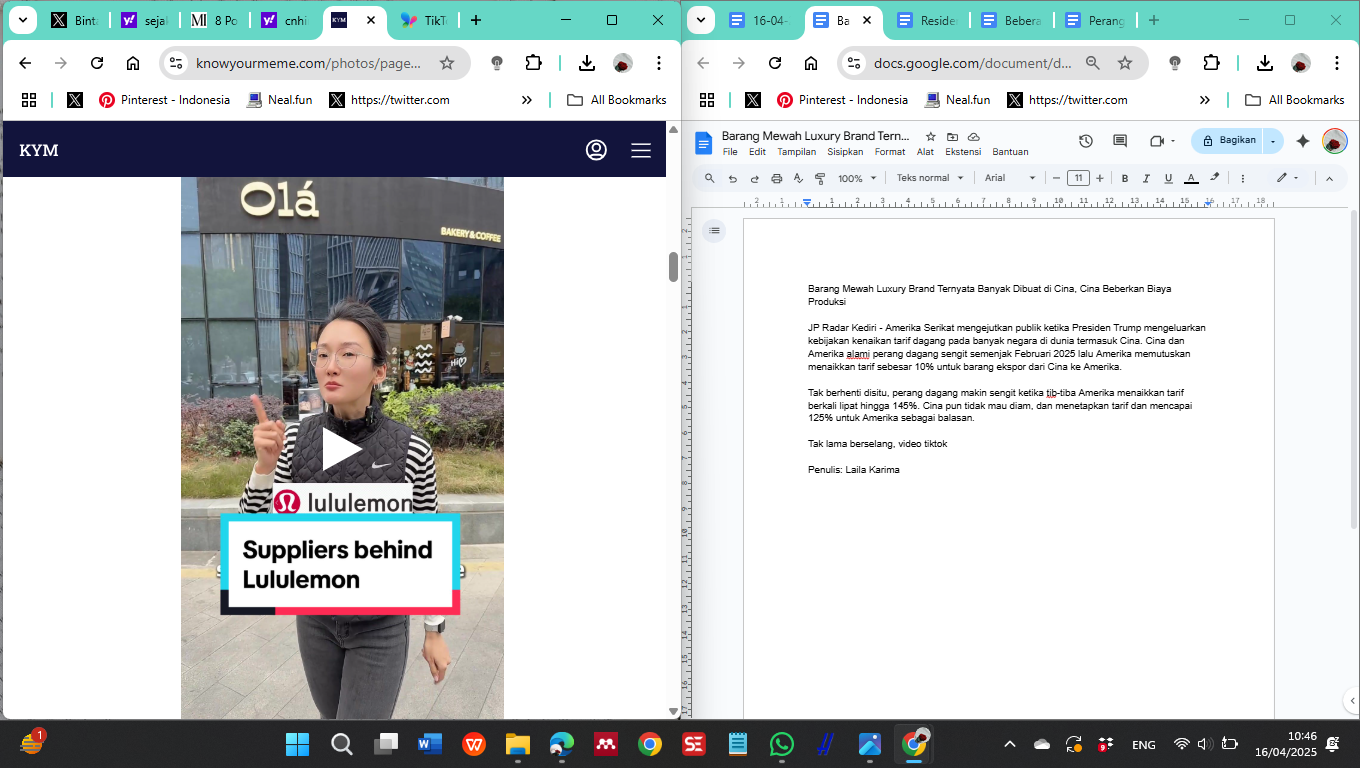Click the Windows Start button

click(298, 744)
